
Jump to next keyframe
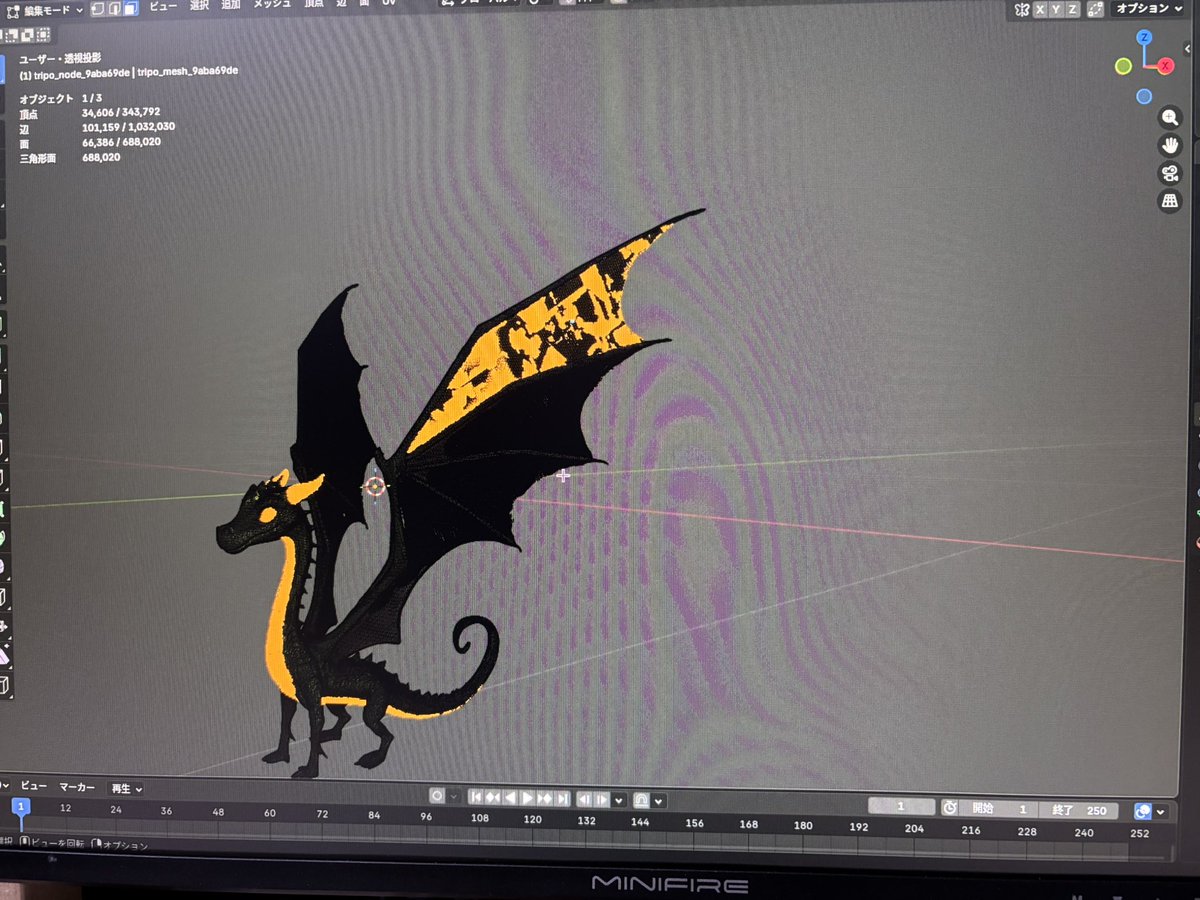[x=545, y=798]
